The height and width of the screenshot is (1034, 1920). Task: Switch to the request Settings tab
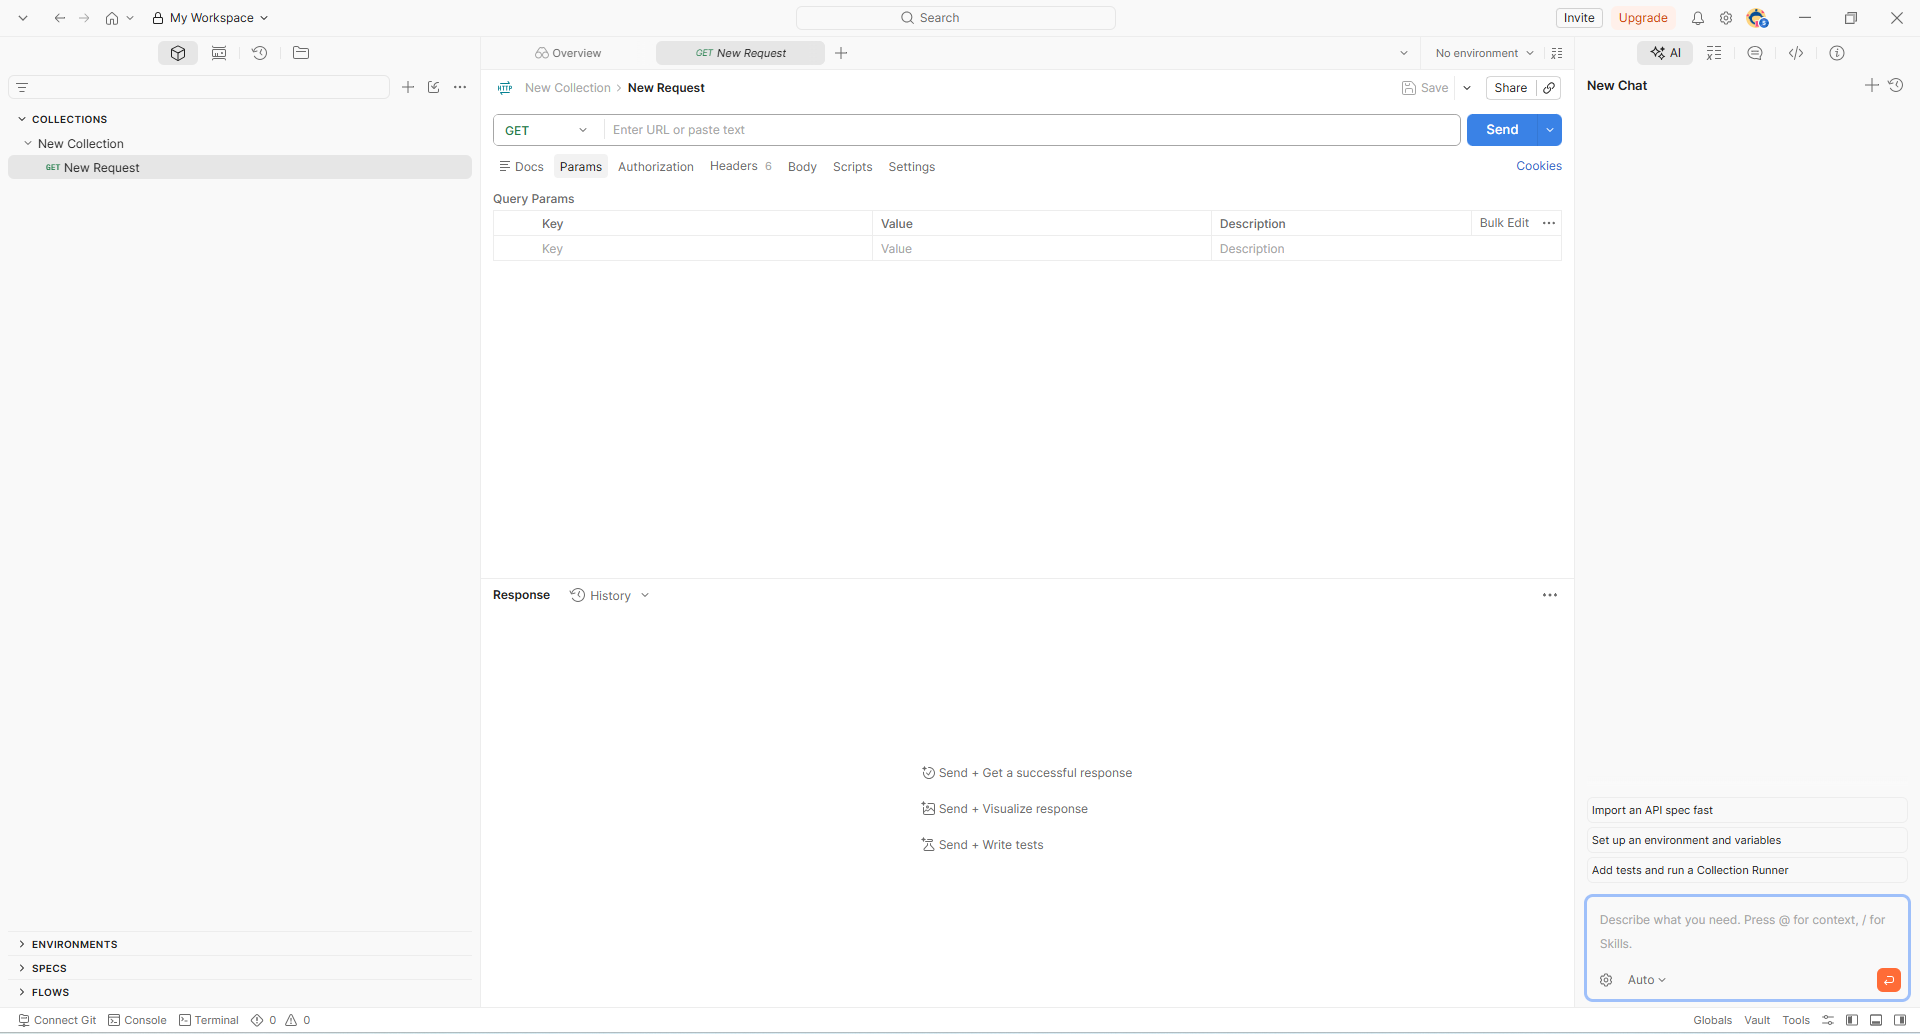(x=912, y=167)
